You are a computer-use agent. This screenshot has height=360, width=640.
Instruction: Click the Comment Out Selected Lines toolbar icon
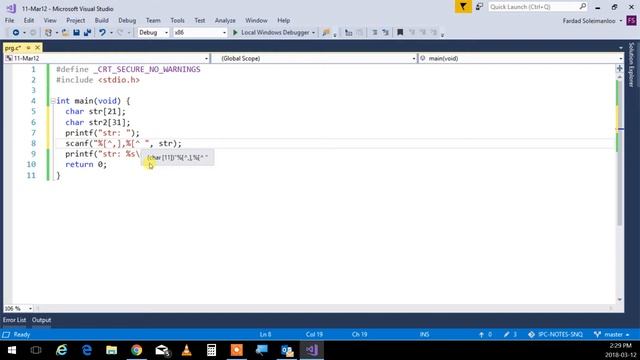[x=375, y=32]
